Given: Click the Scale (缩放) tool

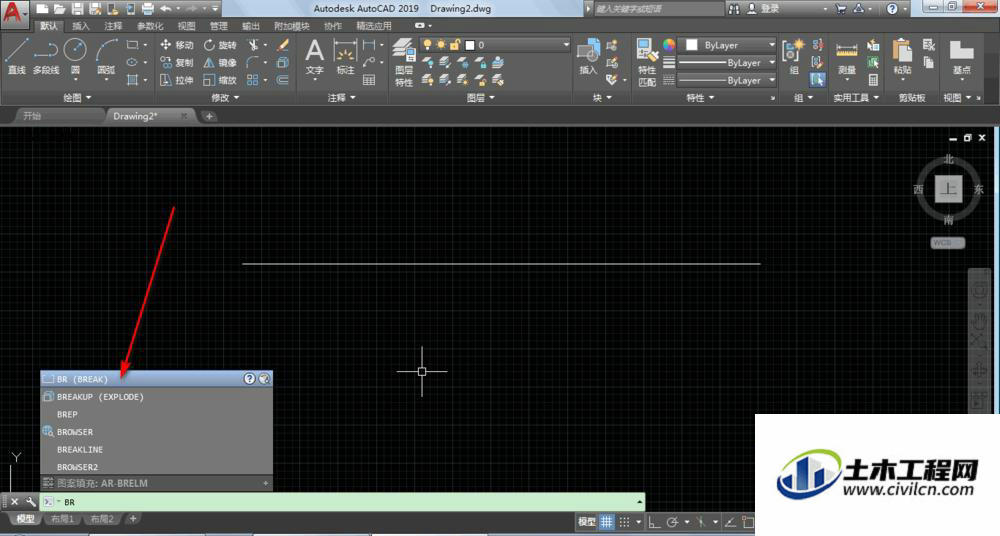Looking at the screenshot, I should (220, 80).
